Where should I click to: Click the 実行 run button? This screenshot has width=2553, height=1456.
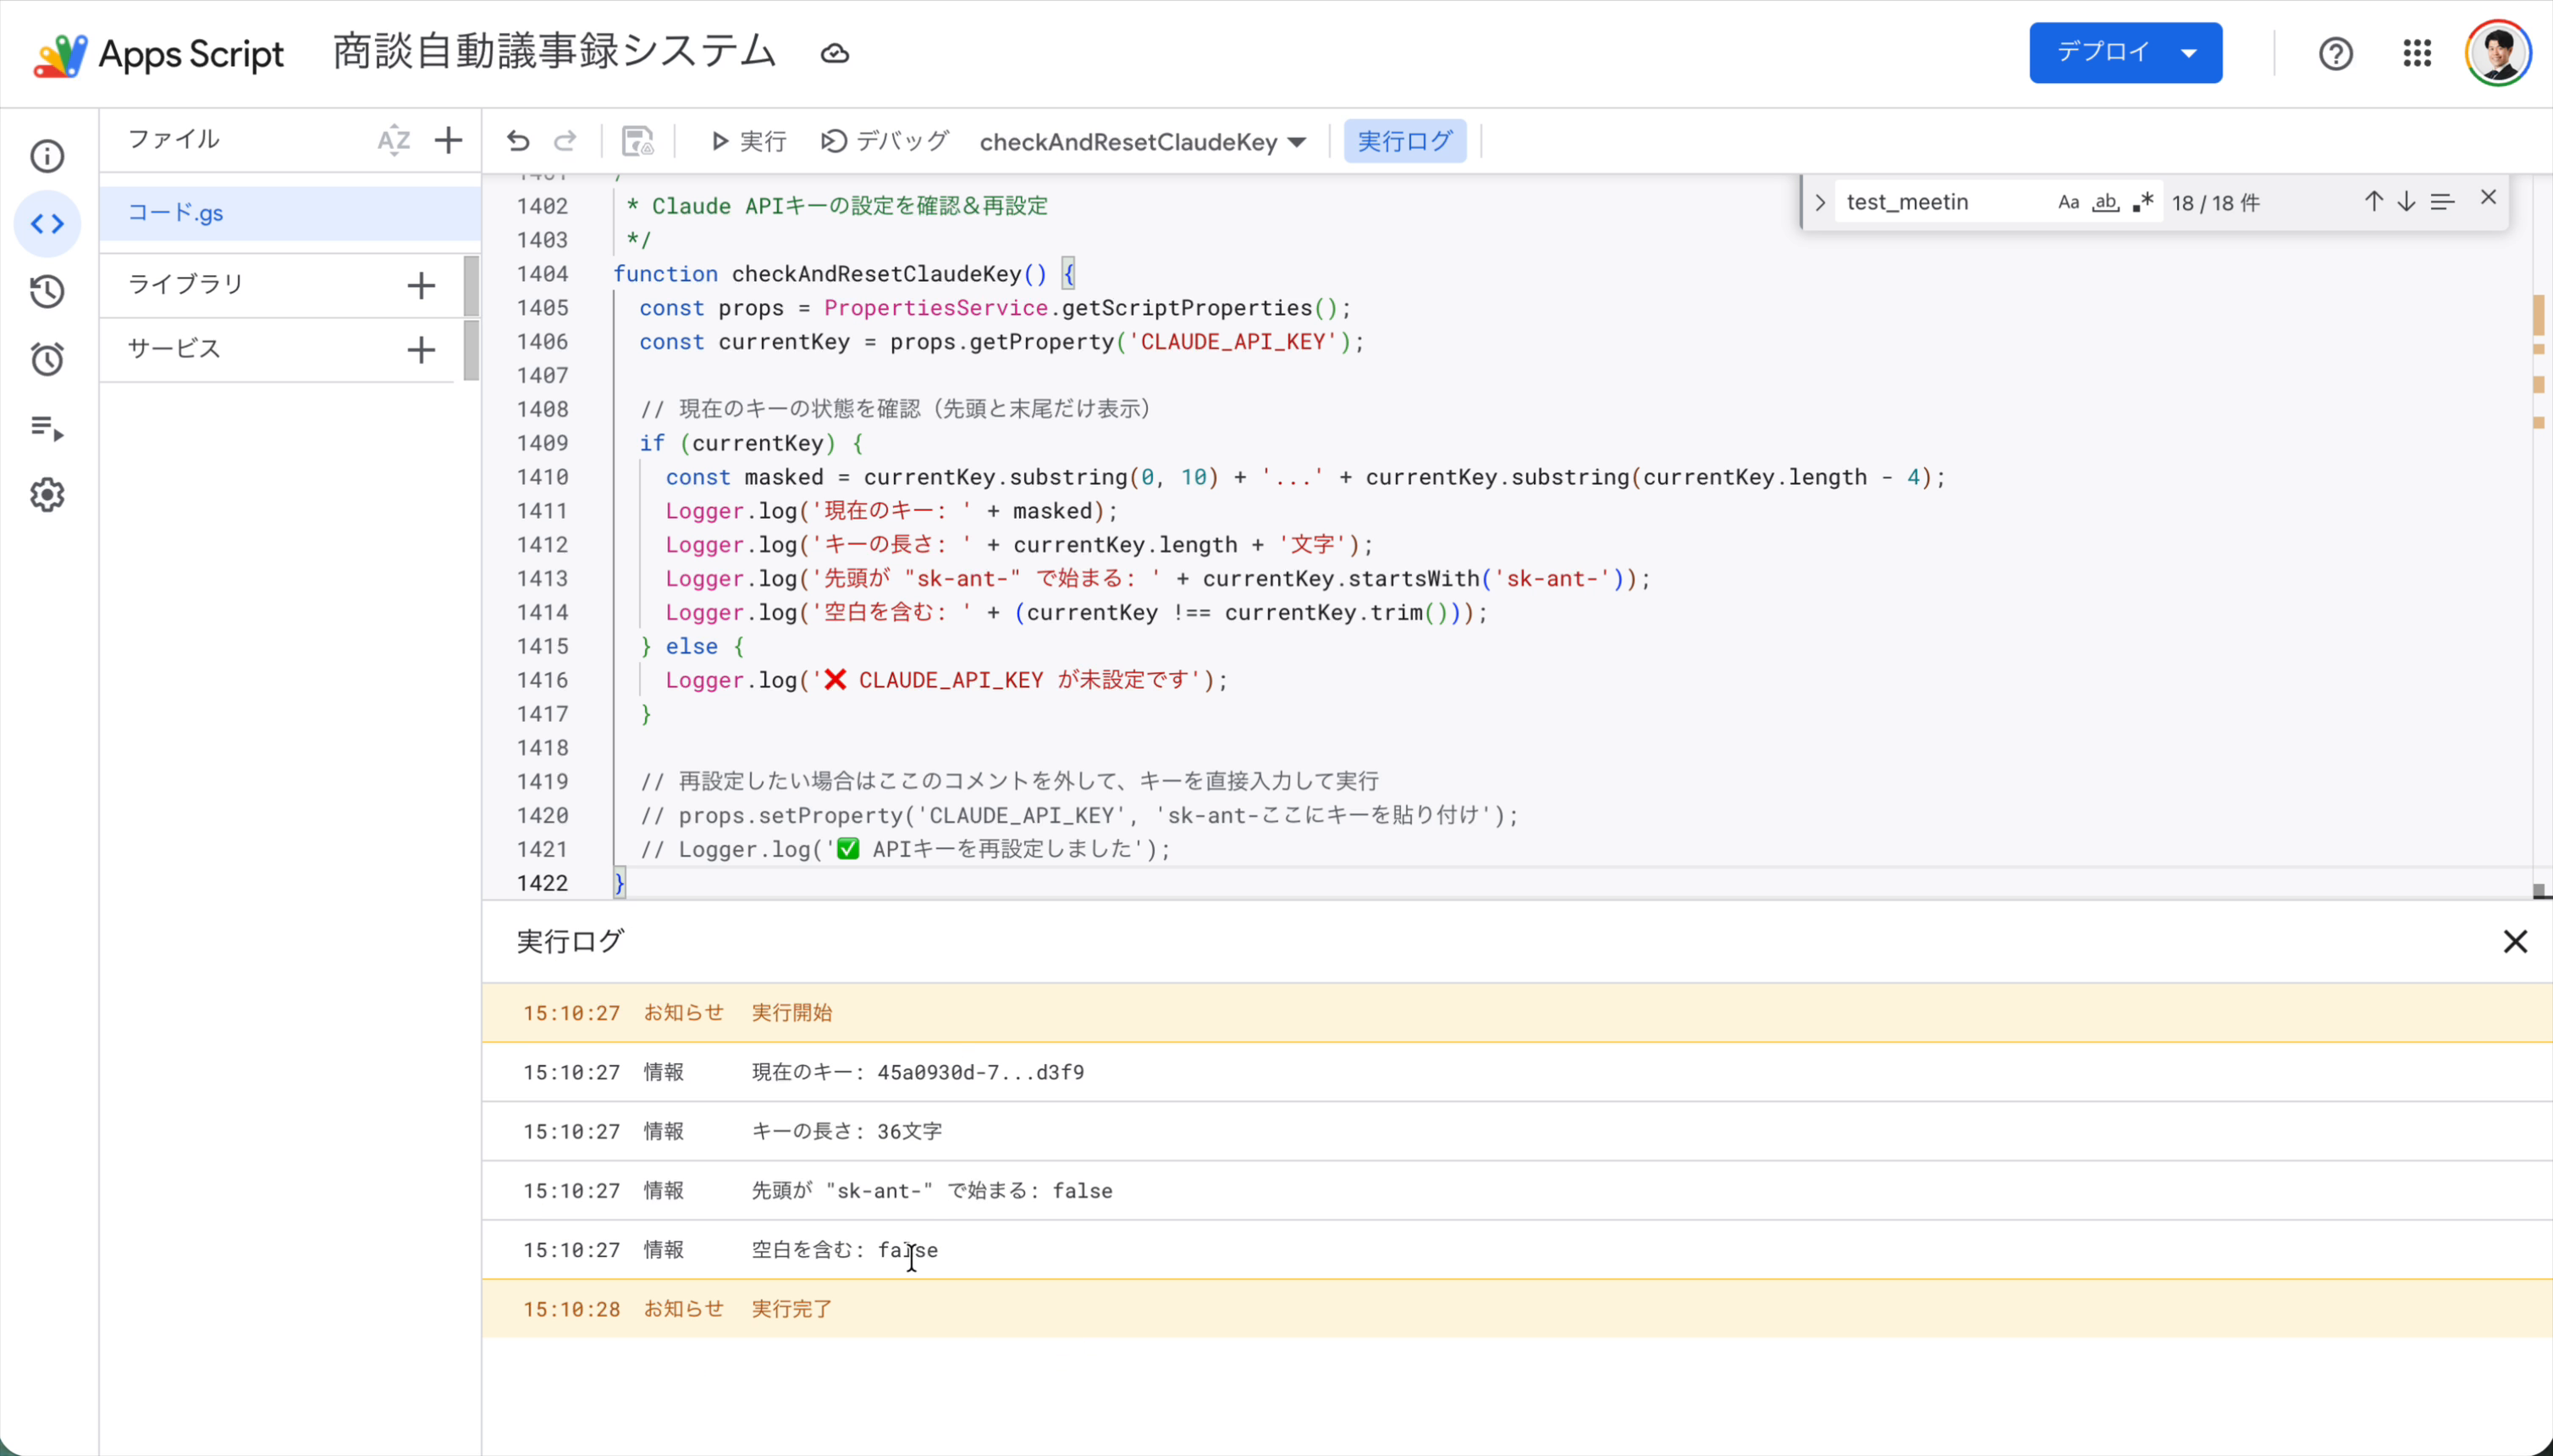(748, 141)
